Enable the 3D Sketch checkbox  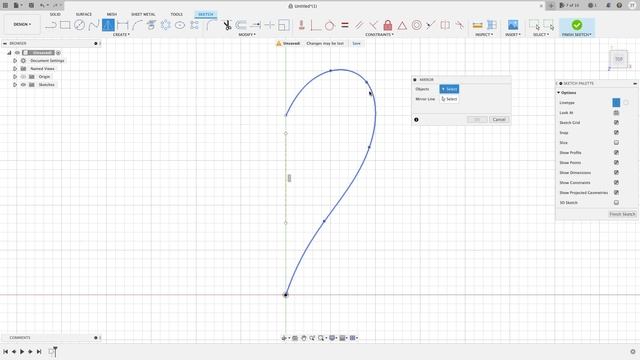616,202
